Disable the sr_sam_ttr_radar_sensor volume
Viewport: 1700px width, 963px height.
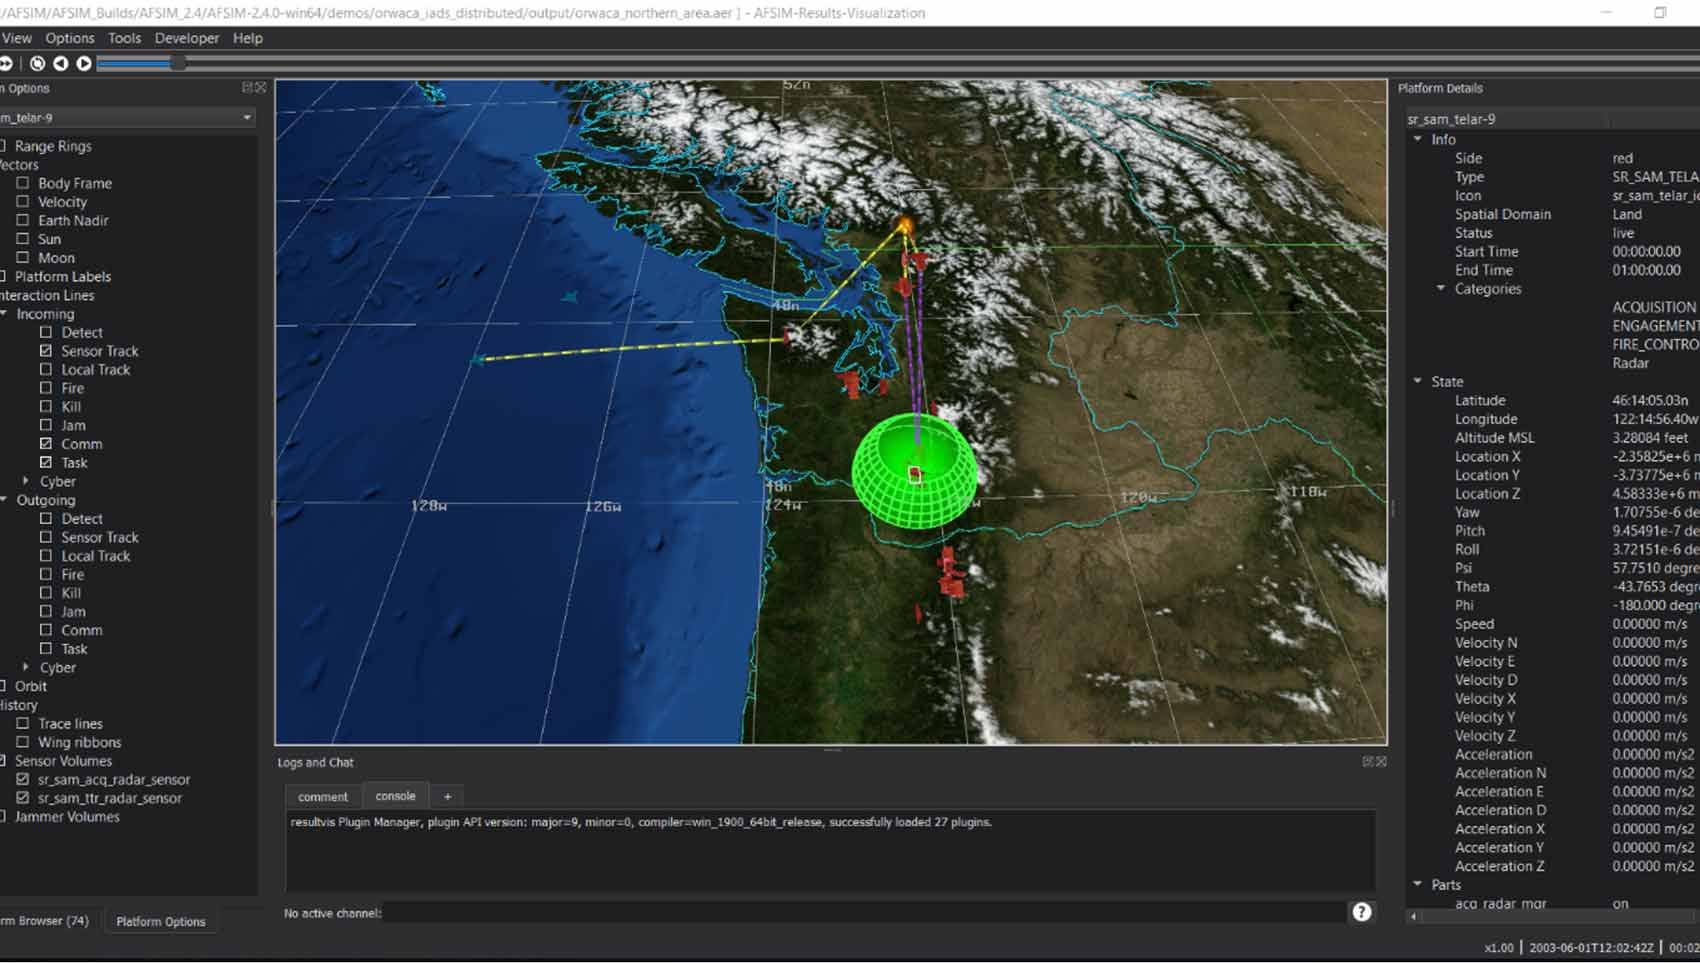click(23, 798)
